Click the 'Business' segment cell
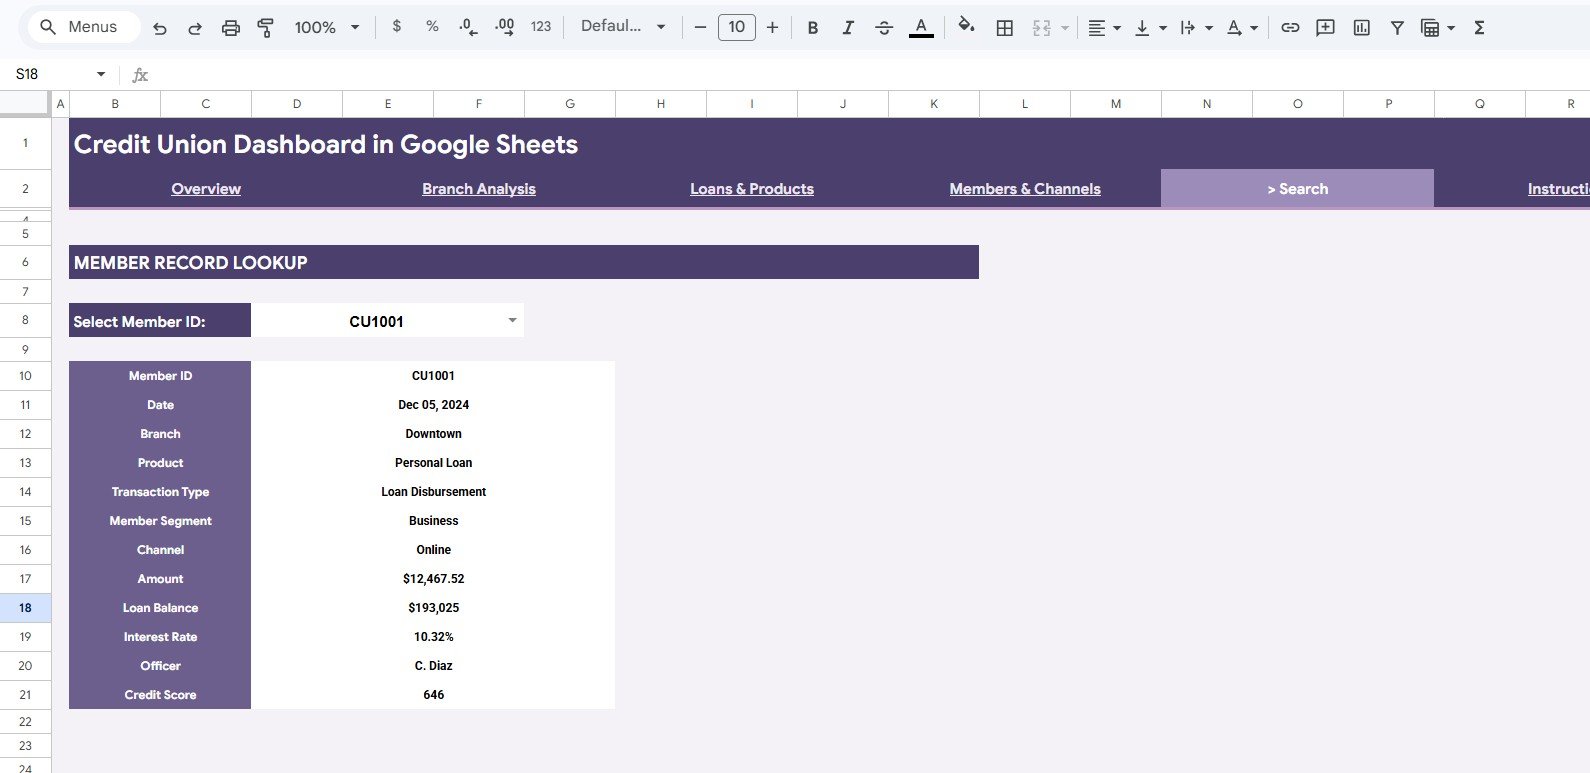The width and height of the screenshot is (1590, 773). coord(433,521)
